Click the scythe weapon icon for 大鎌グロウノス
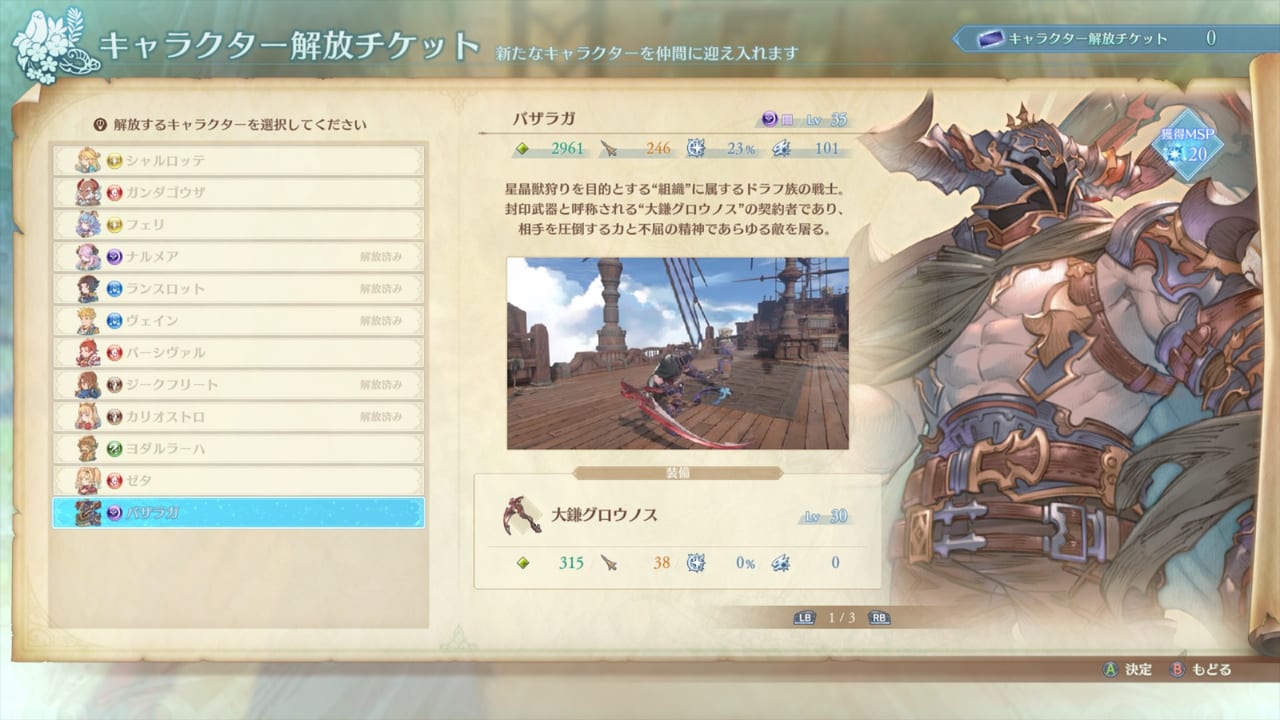Screen dimensions: 1280x720 pos(522,516)
